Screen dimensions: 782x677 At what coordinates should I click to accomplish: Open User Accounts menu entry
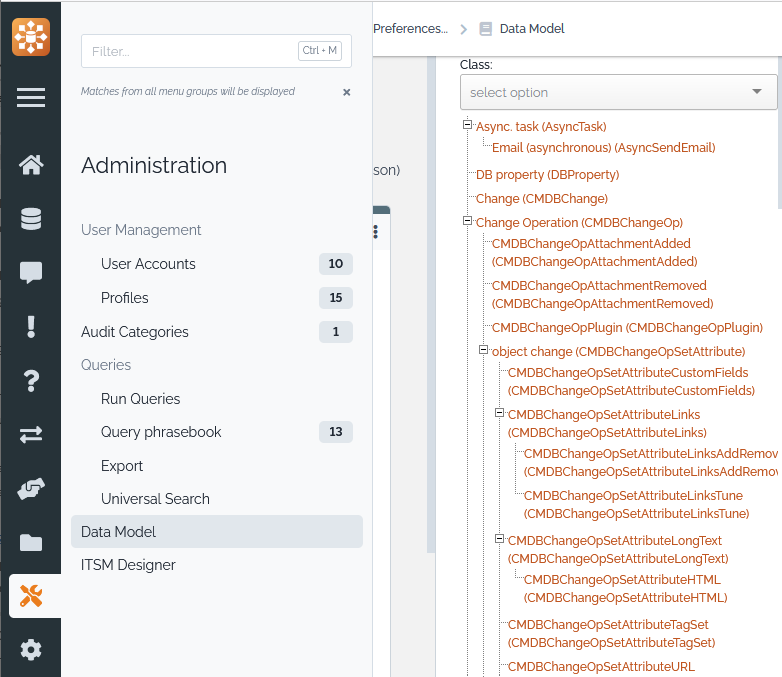coord(148,264)
